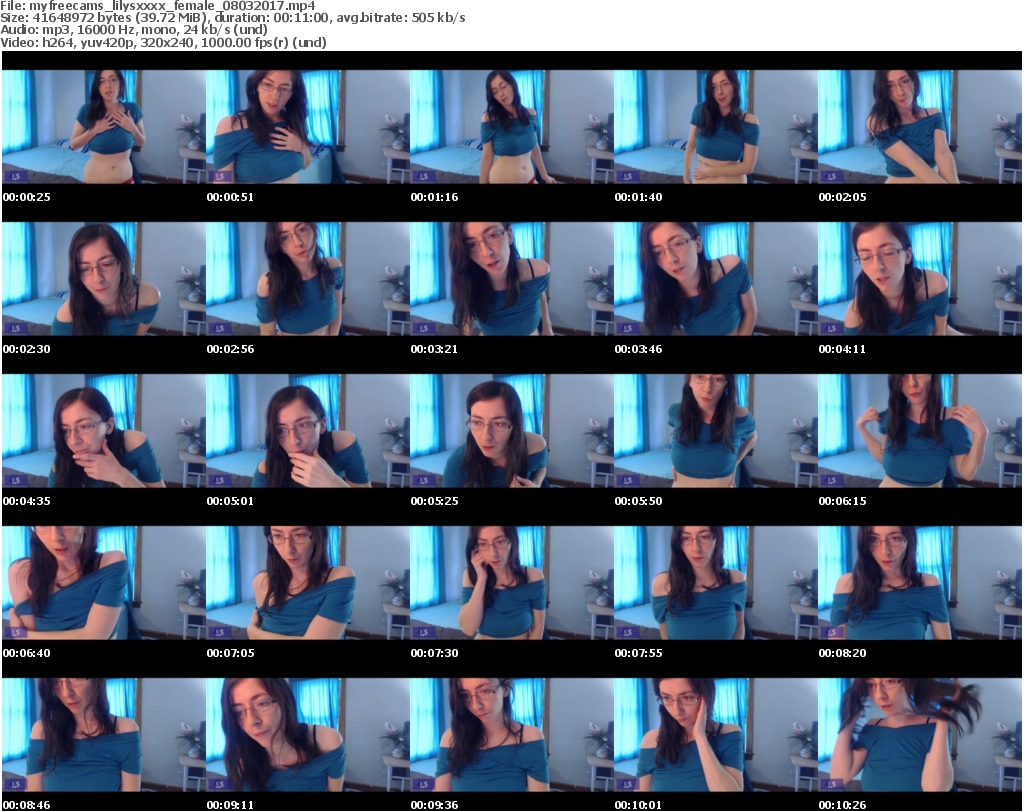Image resolution: width=1024 pixels, height=811 pixels.
Task: Click the '00:07:55' timestamp label
Action: point(638,653)
